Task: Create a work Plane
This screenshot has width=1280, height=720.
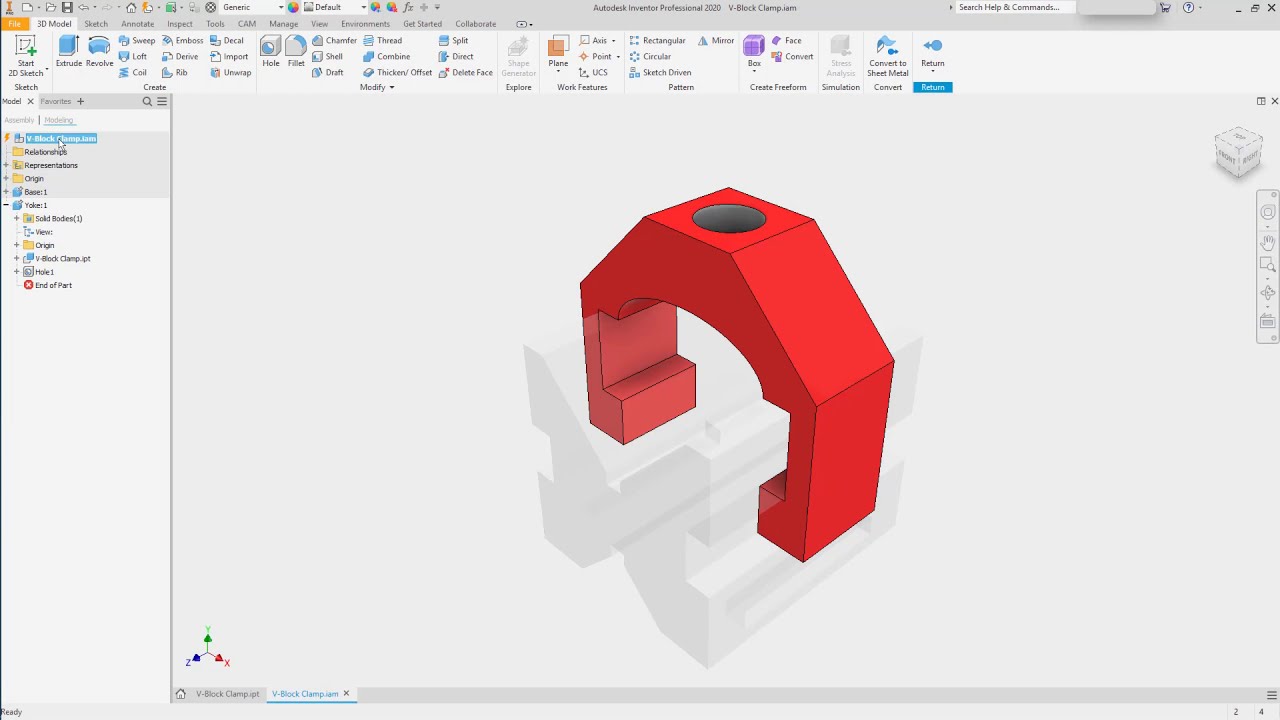Action: coord(558,52)
